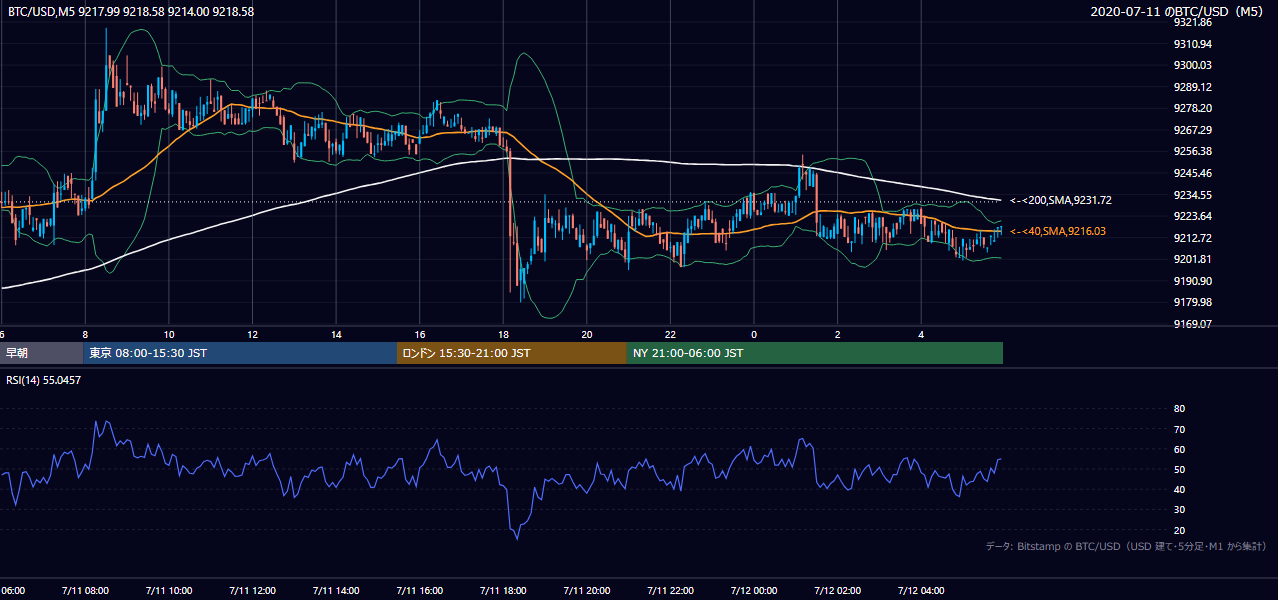
Task: Click hour marker 12 under the price chart
Action: 253,334
